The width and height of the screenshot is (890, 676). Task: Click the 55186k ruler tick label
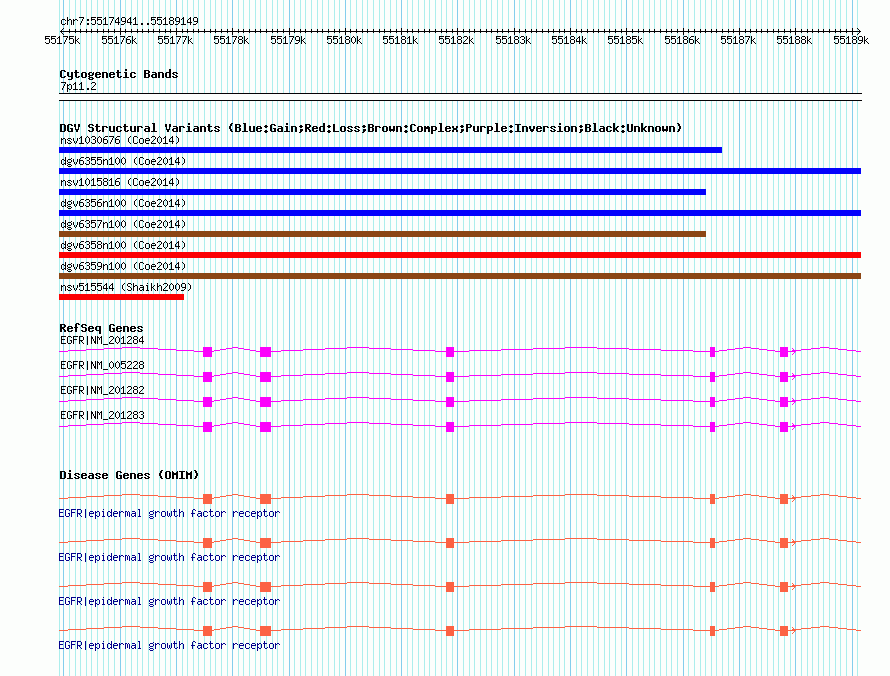click(682, 40)
